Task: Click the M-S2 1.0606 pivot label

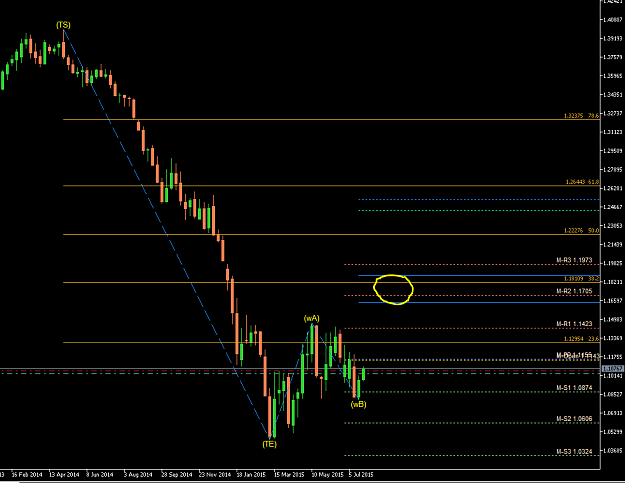Action: click(574, 418)
